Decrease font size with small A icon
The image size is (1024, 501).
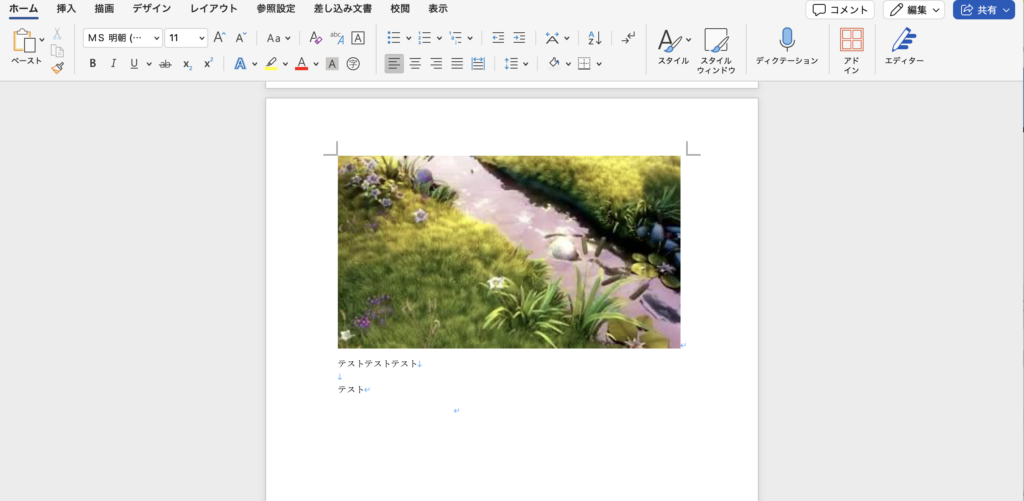[x=241, y=38]
